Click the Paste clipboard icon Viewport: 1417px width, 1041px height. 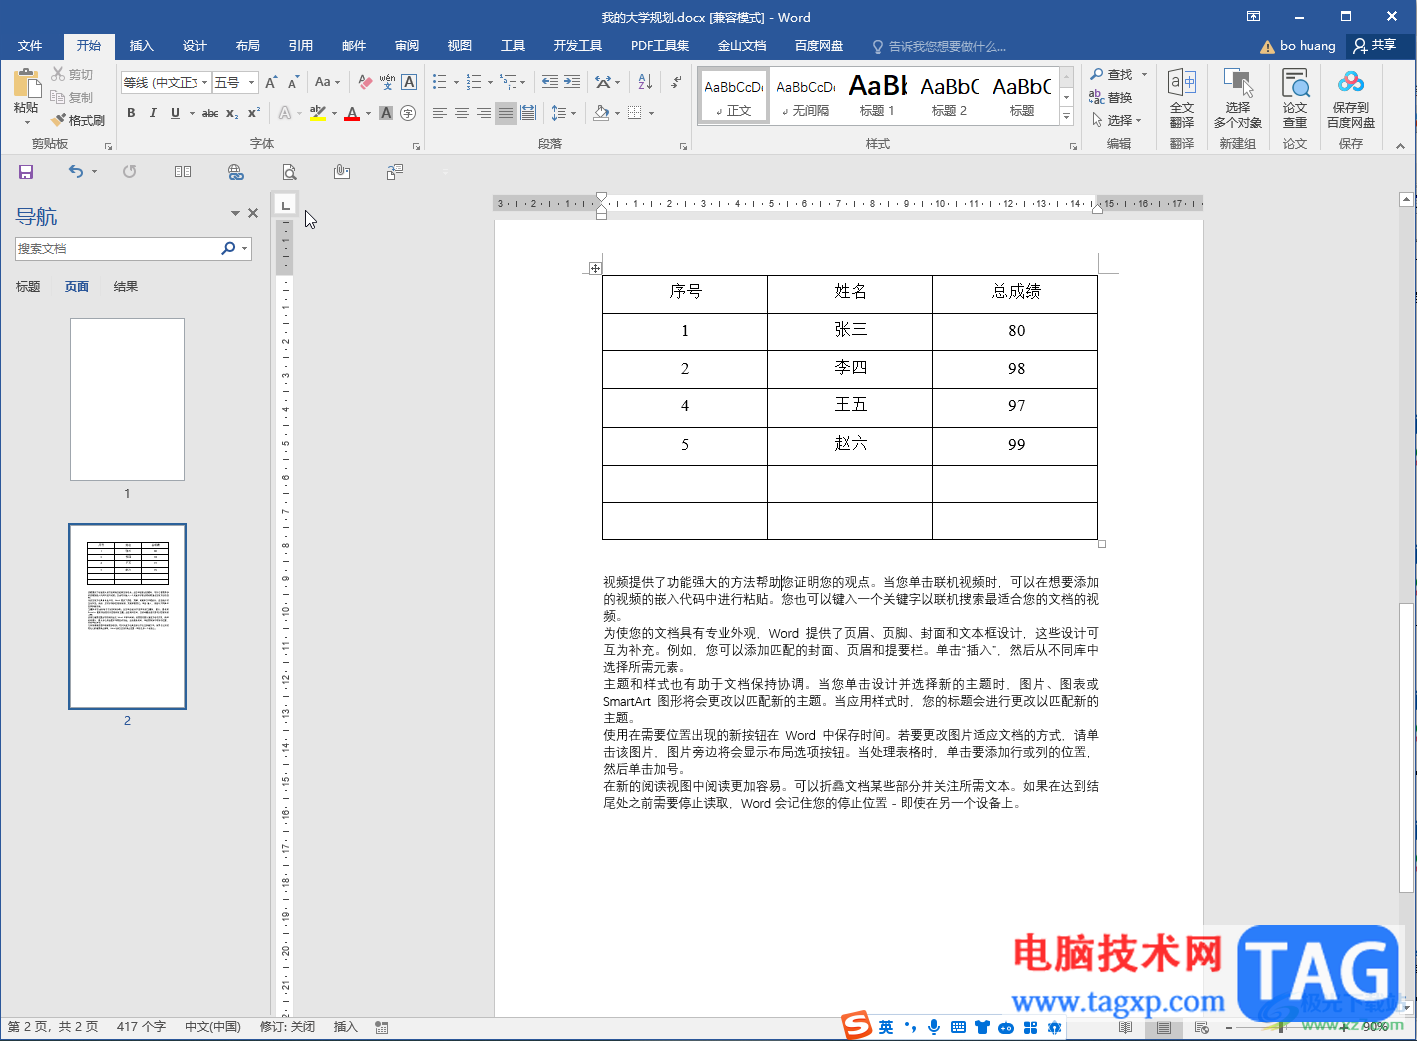(27, 84)
